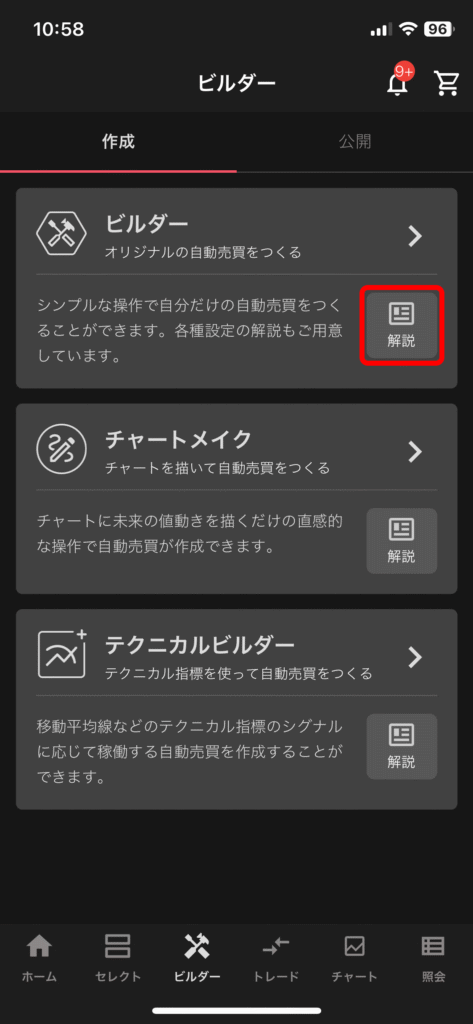Open 照会 in bottom navigation
Screen dimensions: 473x1024
click(433, 957)
